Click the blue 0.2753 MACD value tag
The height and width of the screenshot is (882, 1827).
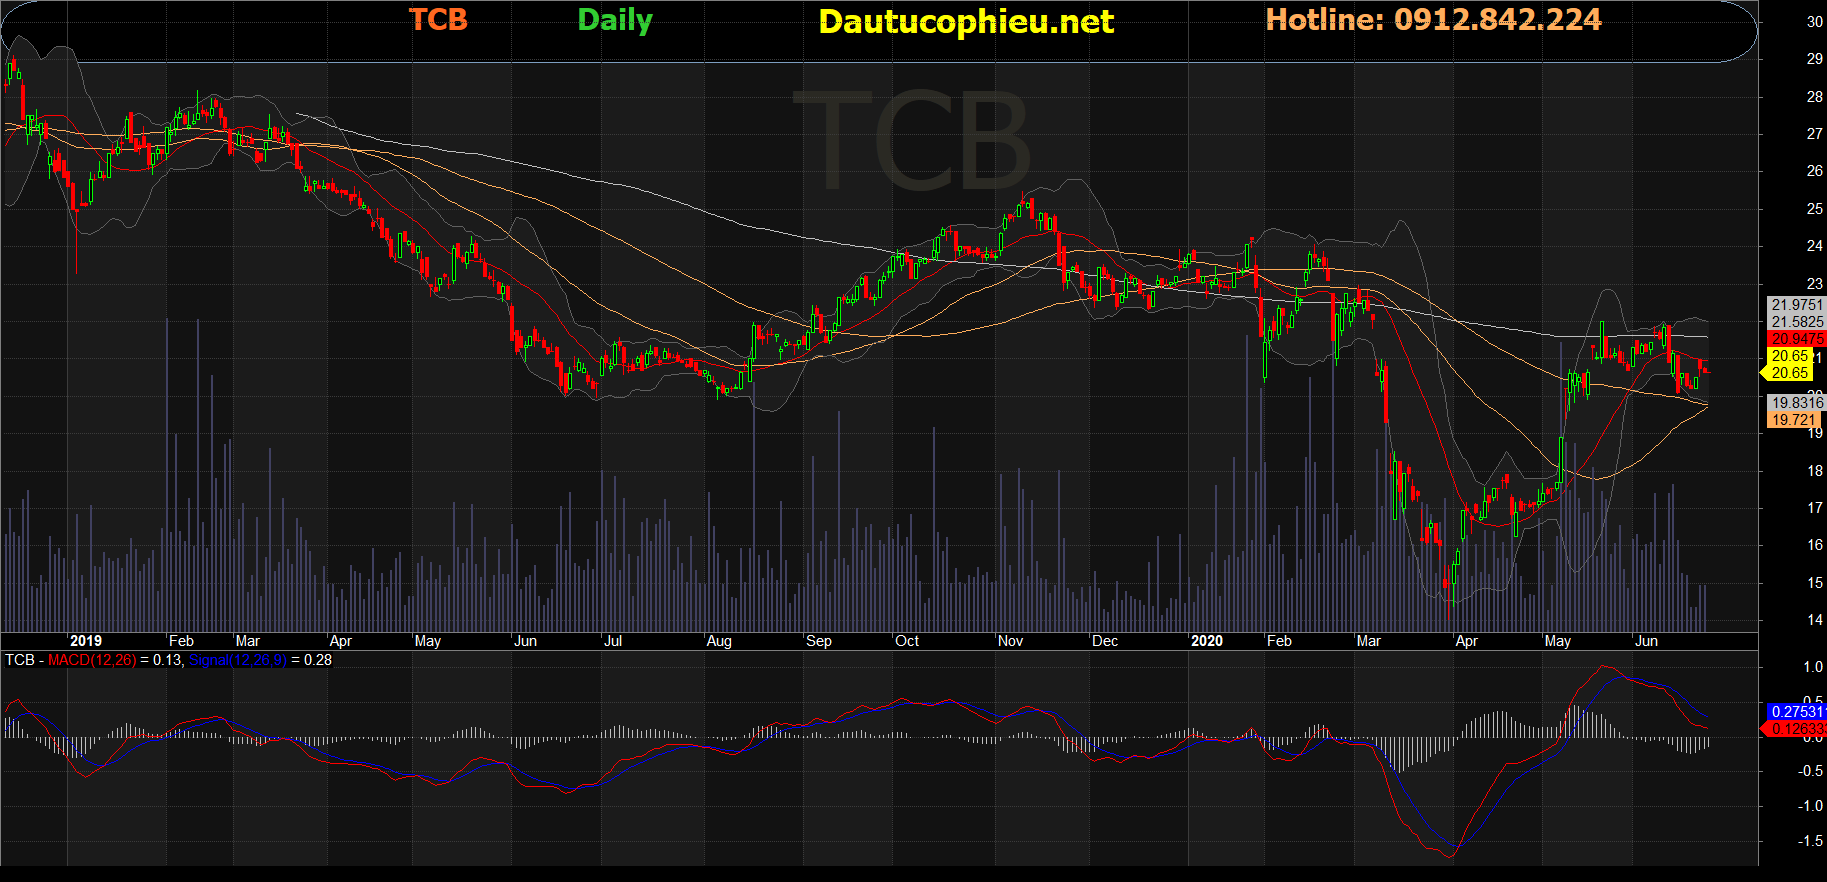[1796, 712]
